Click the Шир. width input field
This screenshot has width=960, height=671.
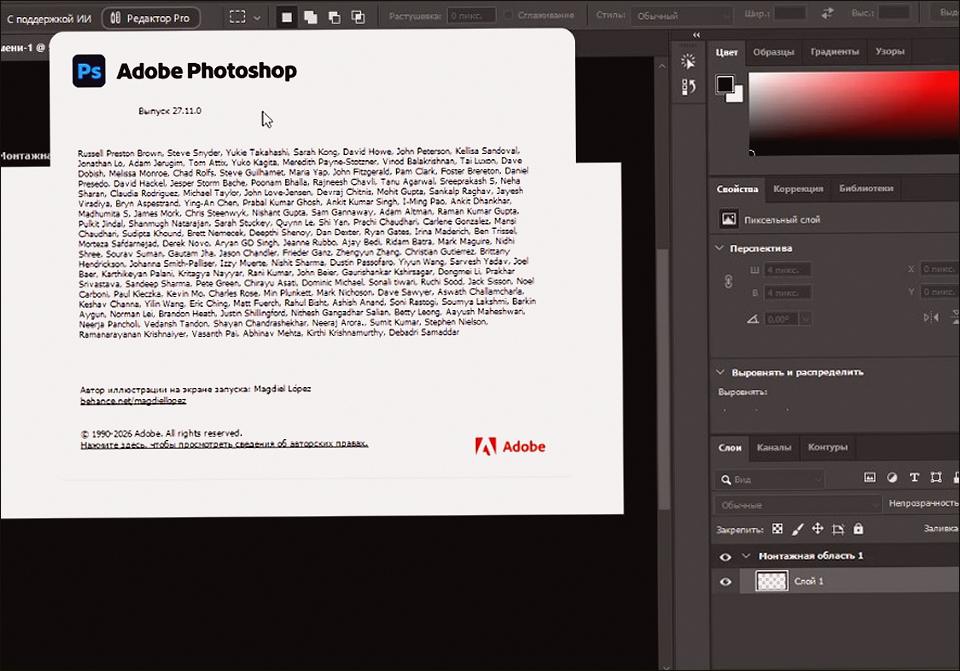tap(790, 13)
